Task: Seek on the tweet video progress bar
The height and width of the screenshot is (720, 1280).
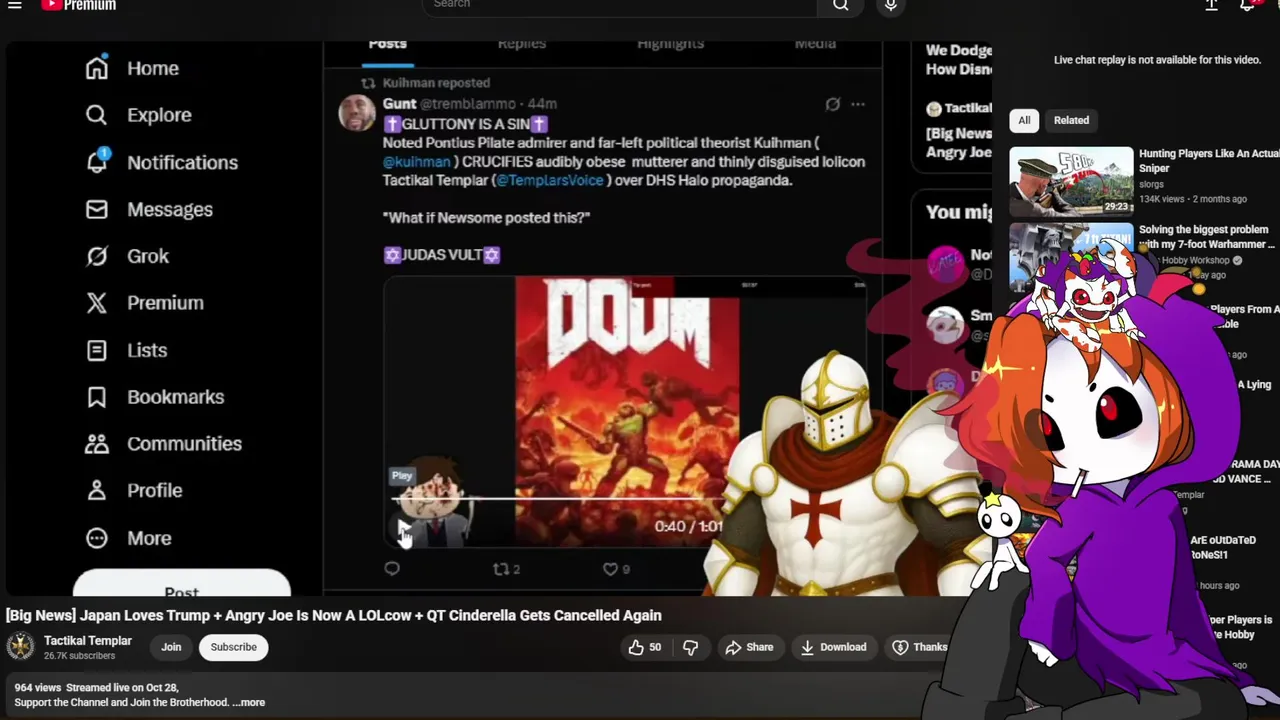Action: pos(558,498)
